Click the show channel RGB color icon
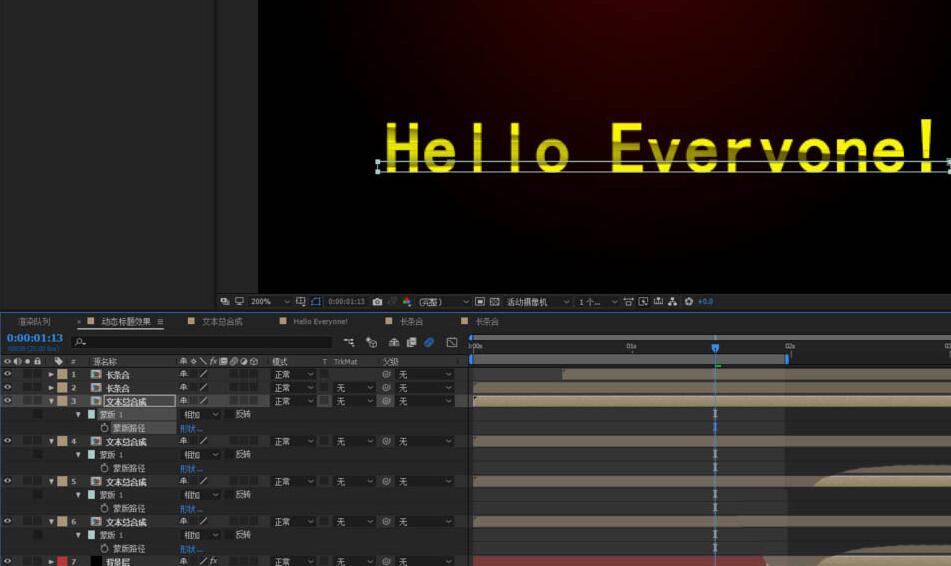Viewport: 951px width, 566px height. pos(407,301)
